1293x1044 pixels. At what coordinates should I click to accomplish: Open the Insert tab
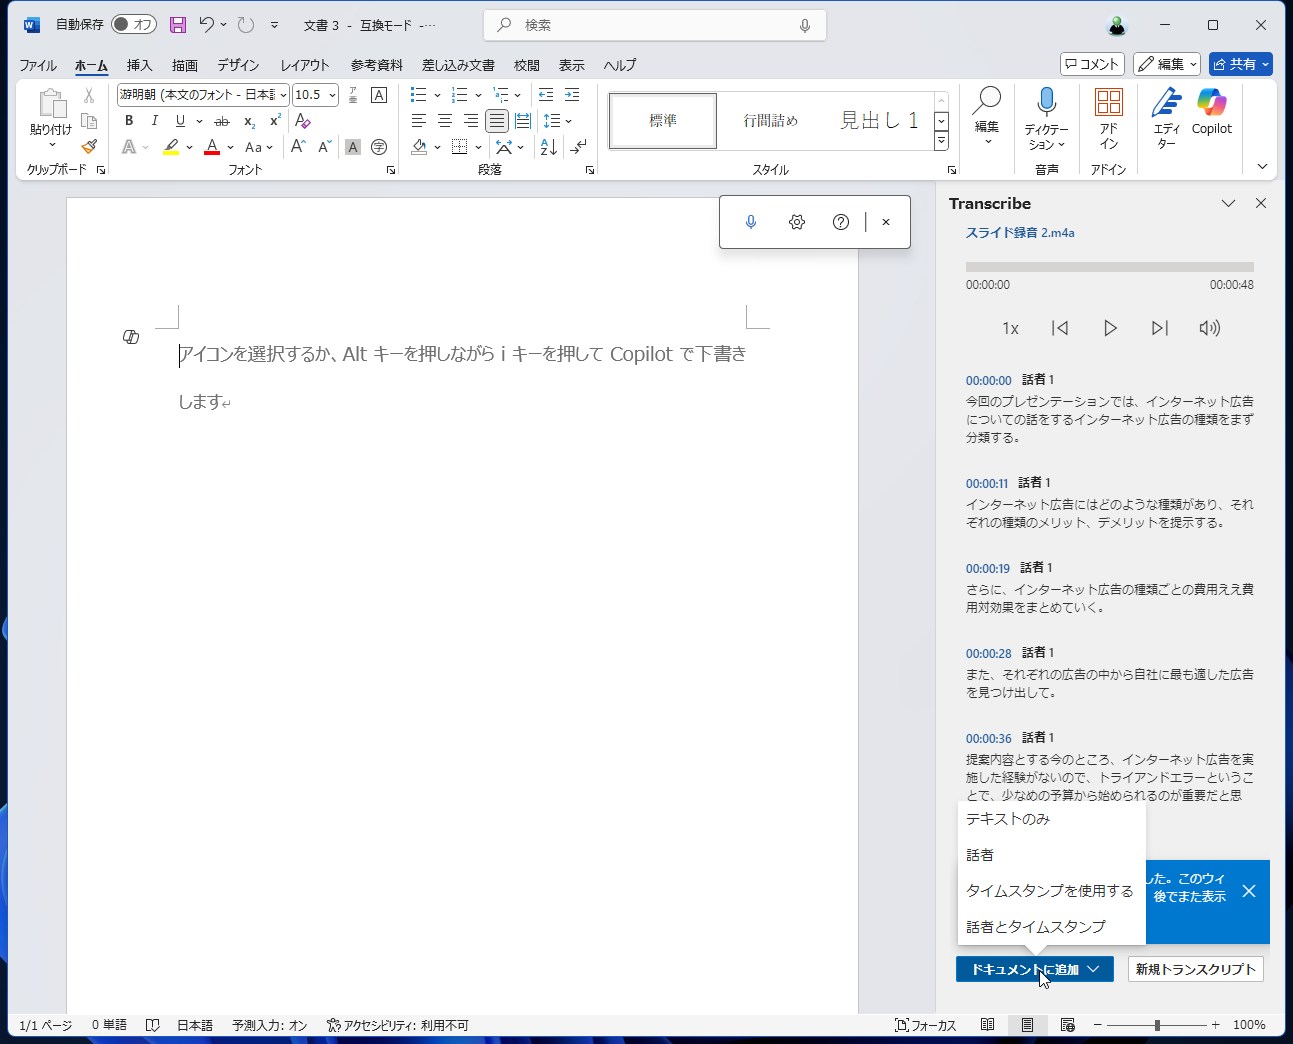pyautogui.click(x=139, y=65)
